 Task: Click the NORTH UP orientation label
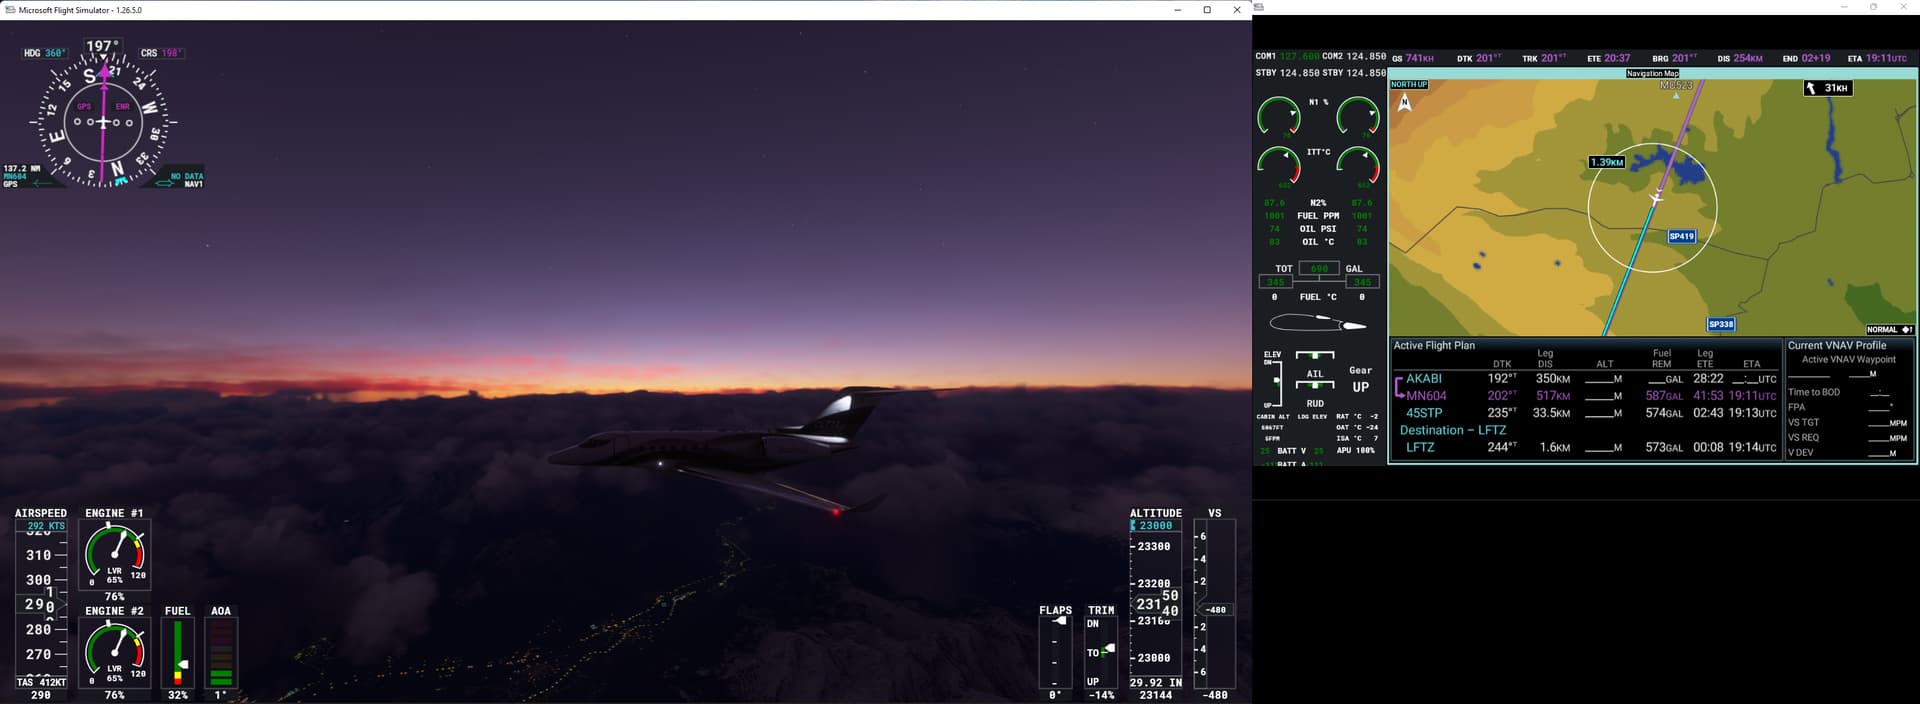tap(1409, 84)
